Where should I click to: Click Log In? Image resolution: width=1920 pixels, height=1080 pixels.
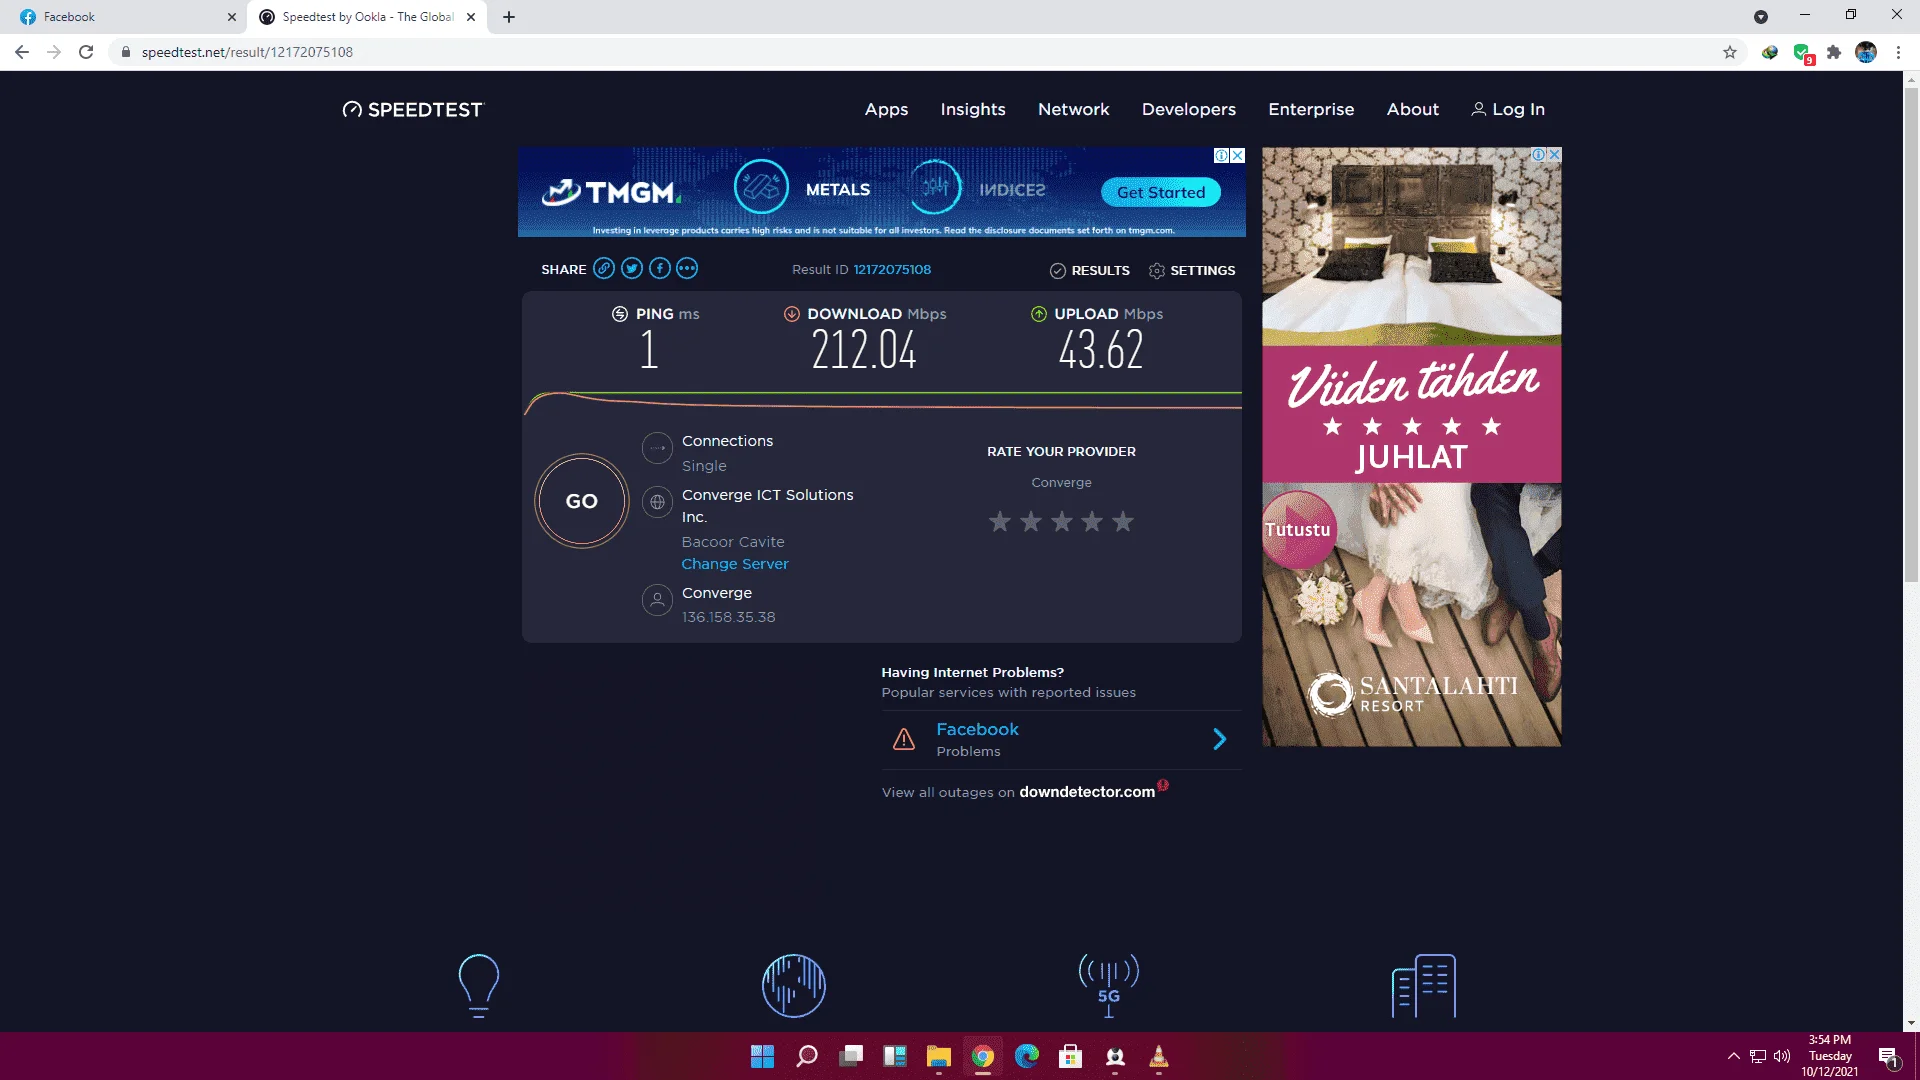[x=1508, y=110]
